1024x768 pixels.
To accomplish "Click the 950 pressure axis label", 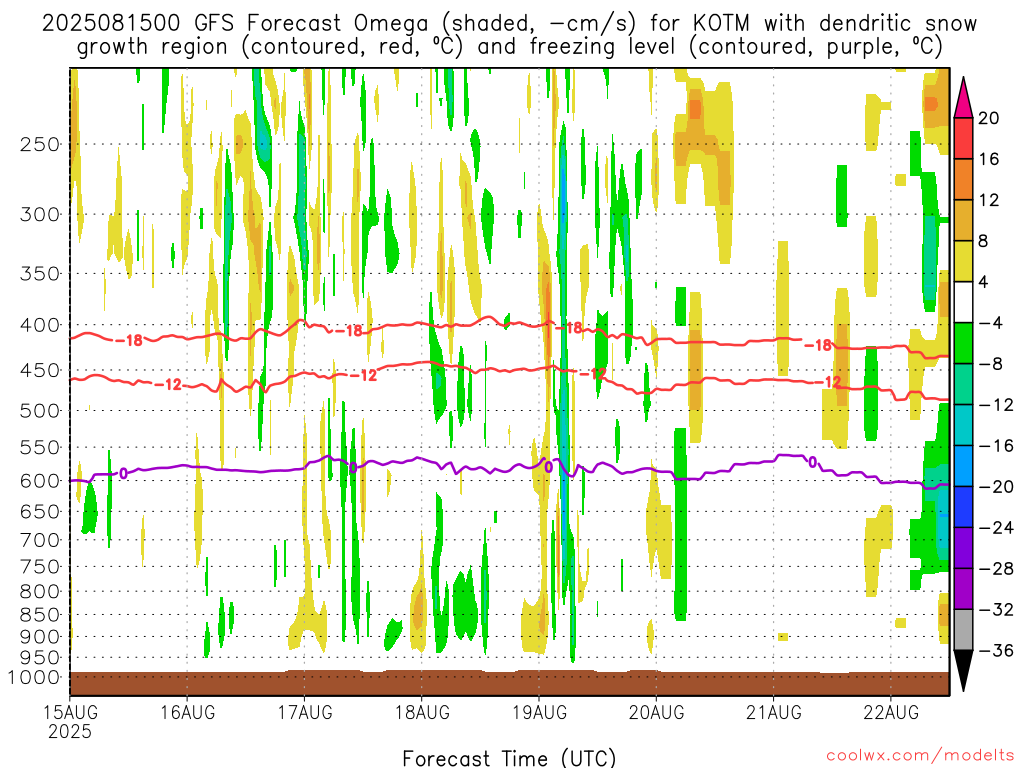I will 40,658.
